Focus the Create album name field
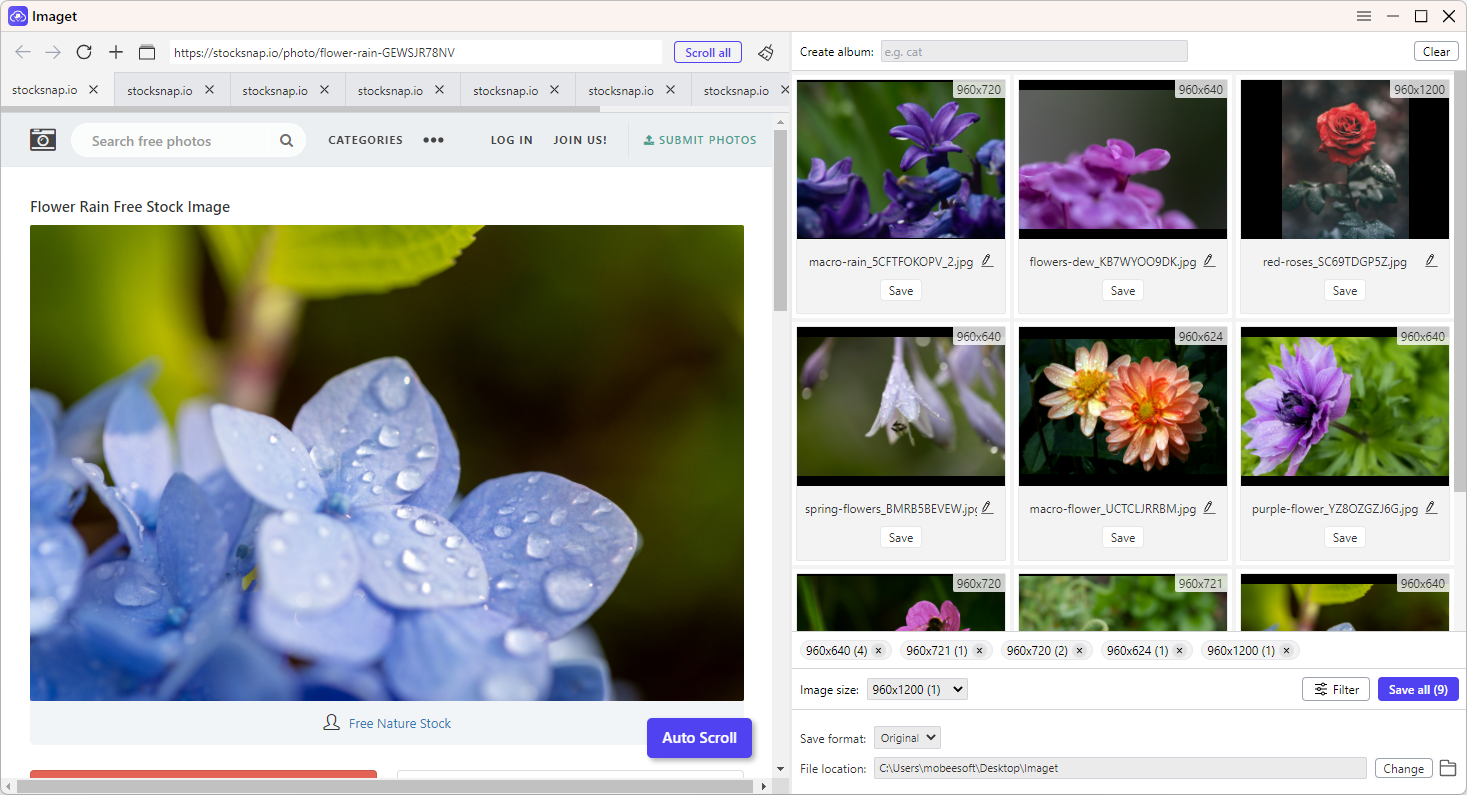Viewport: 1467px width, 795px height. coord(1034,52)
